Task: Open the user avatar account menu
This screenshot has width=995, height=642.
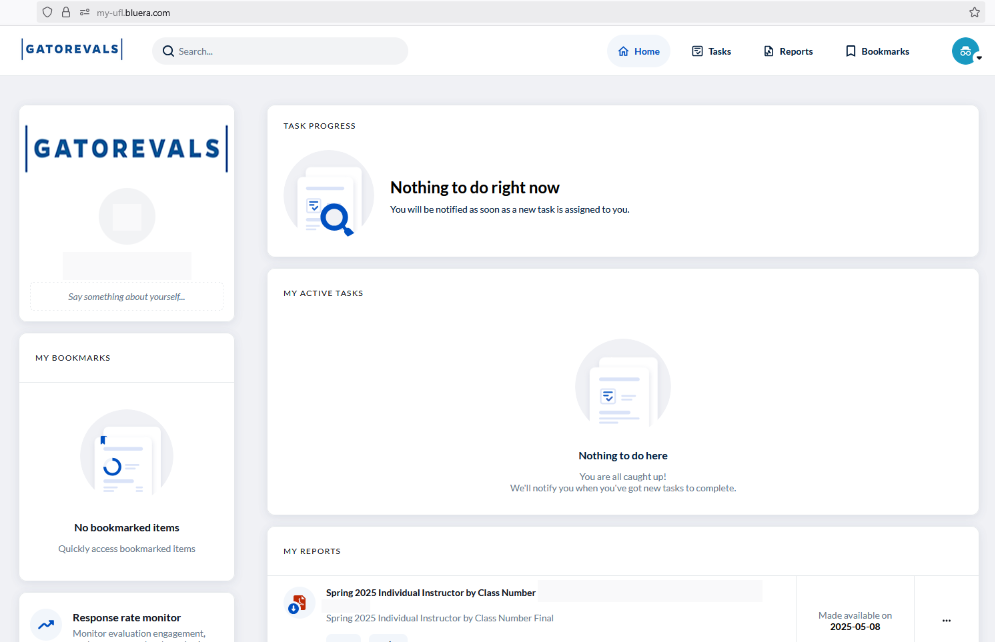Action: (966, 51)
